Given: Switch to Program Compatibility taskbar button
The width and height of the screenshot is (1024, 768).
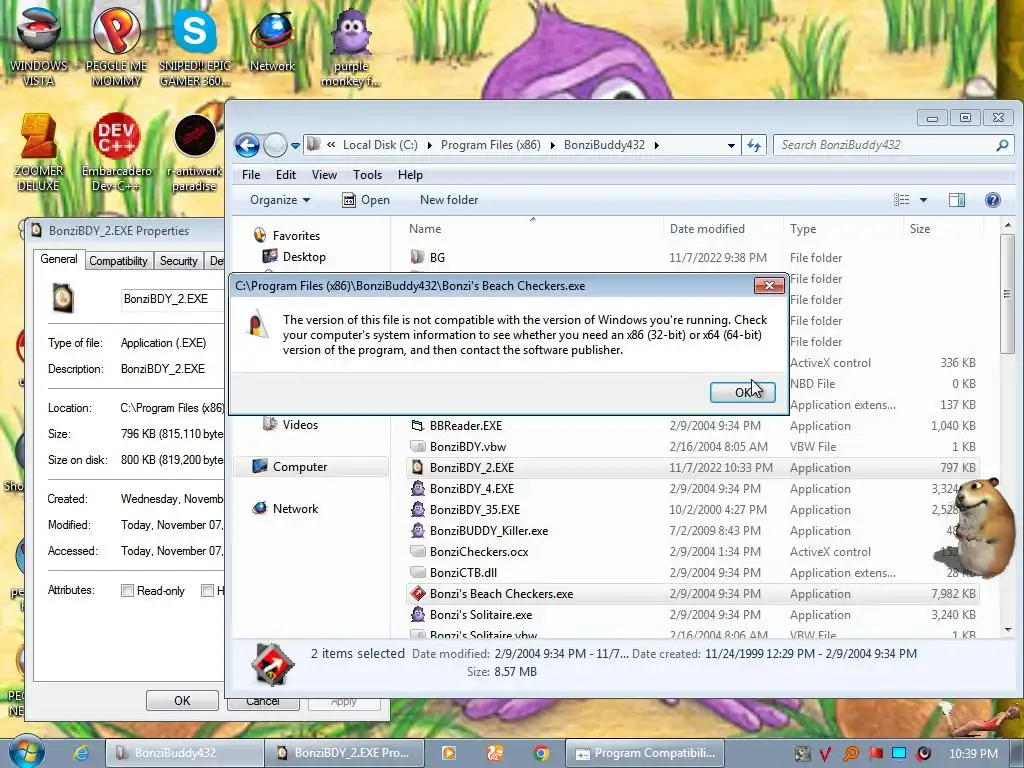Looking at the screenshot, I should click(646, 753).
